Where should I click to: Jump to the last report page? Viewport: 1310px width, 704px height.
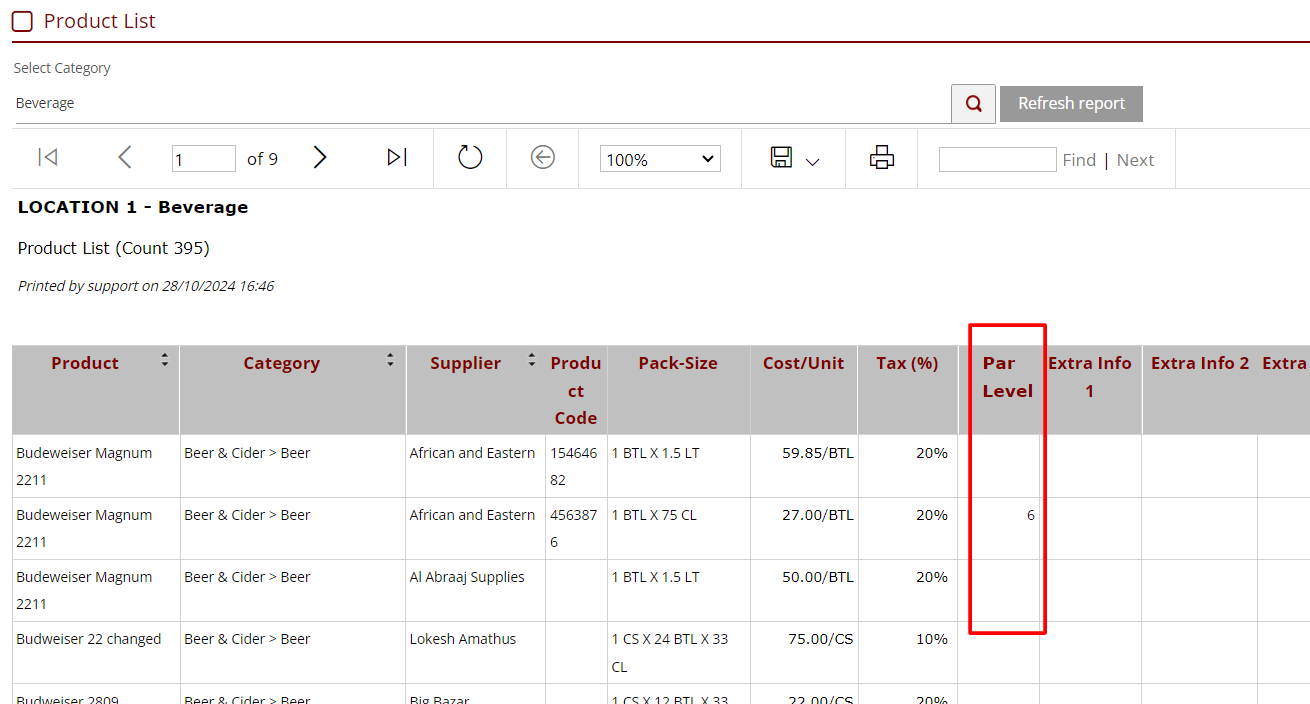click(397, 158)
